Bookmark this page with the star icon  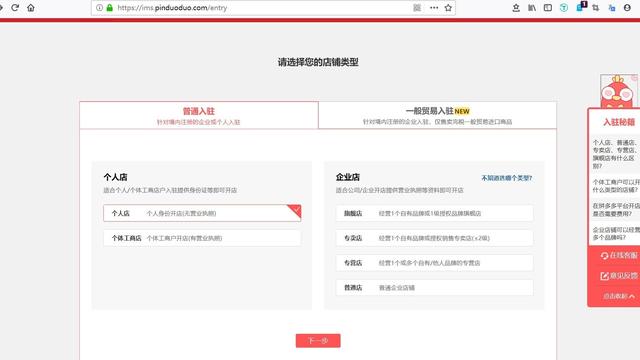pyautogui.click(x=448, y=7)
